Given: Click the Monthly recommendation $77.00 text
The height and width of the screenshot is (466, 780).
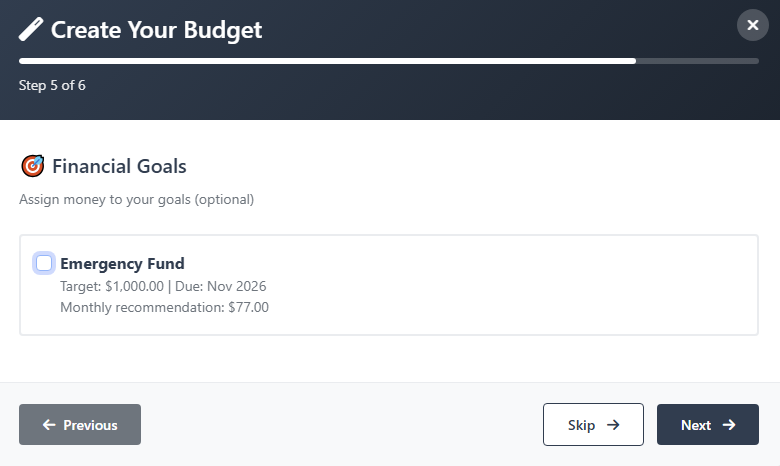Looking at the screenshot, I should (x=164, y=307).
